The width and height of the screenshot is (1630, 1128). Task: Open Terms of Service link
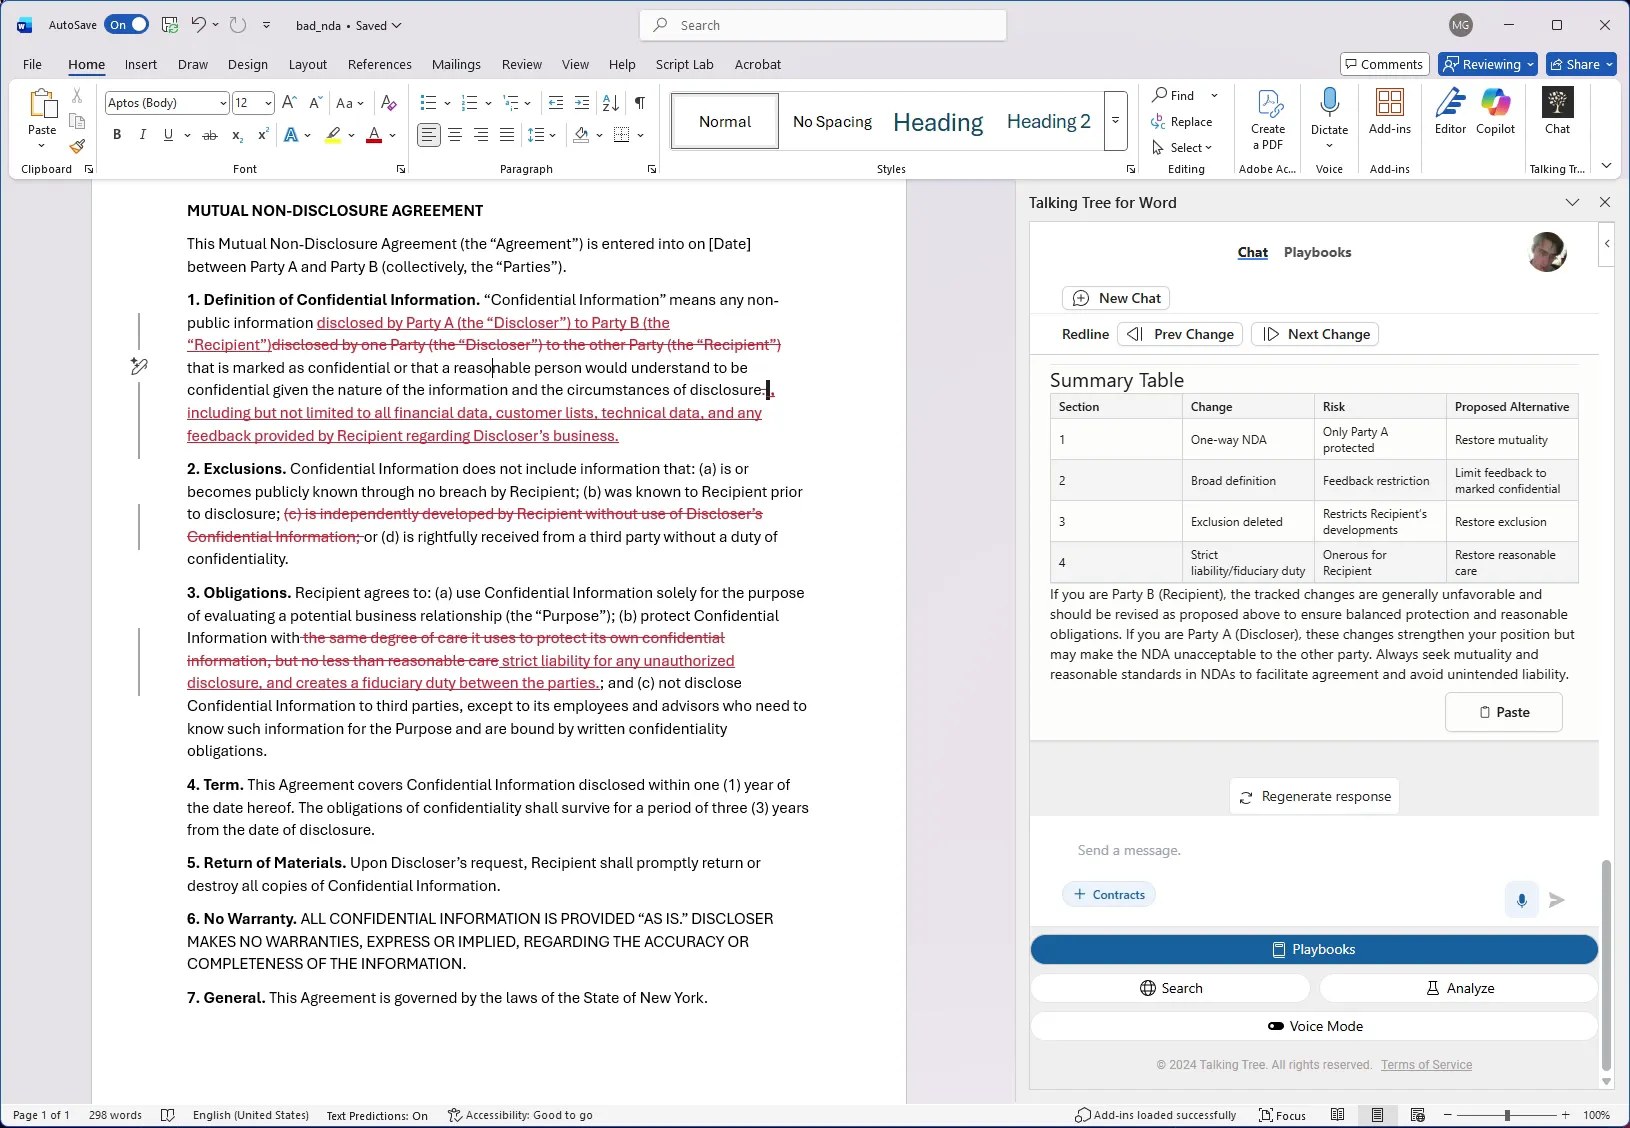pos(1426,1065)
